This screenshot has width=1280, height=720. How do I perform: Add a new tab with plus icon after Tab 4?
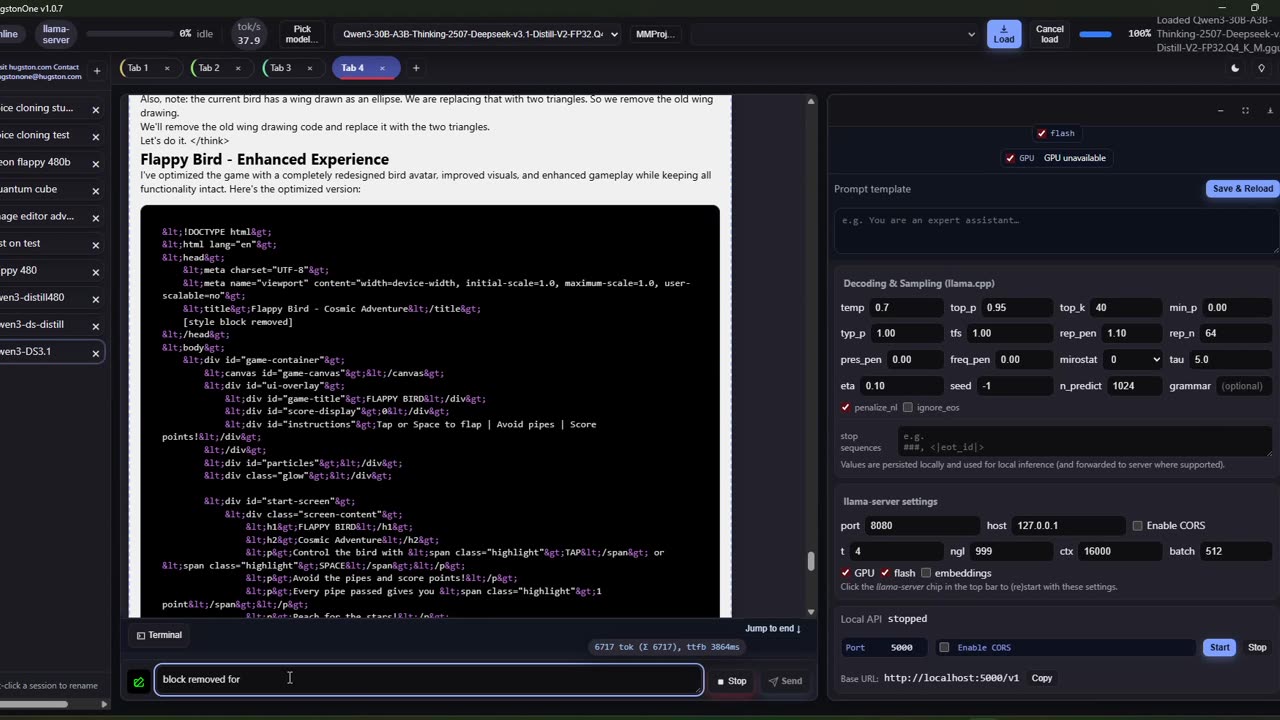[x=416, y=68]
